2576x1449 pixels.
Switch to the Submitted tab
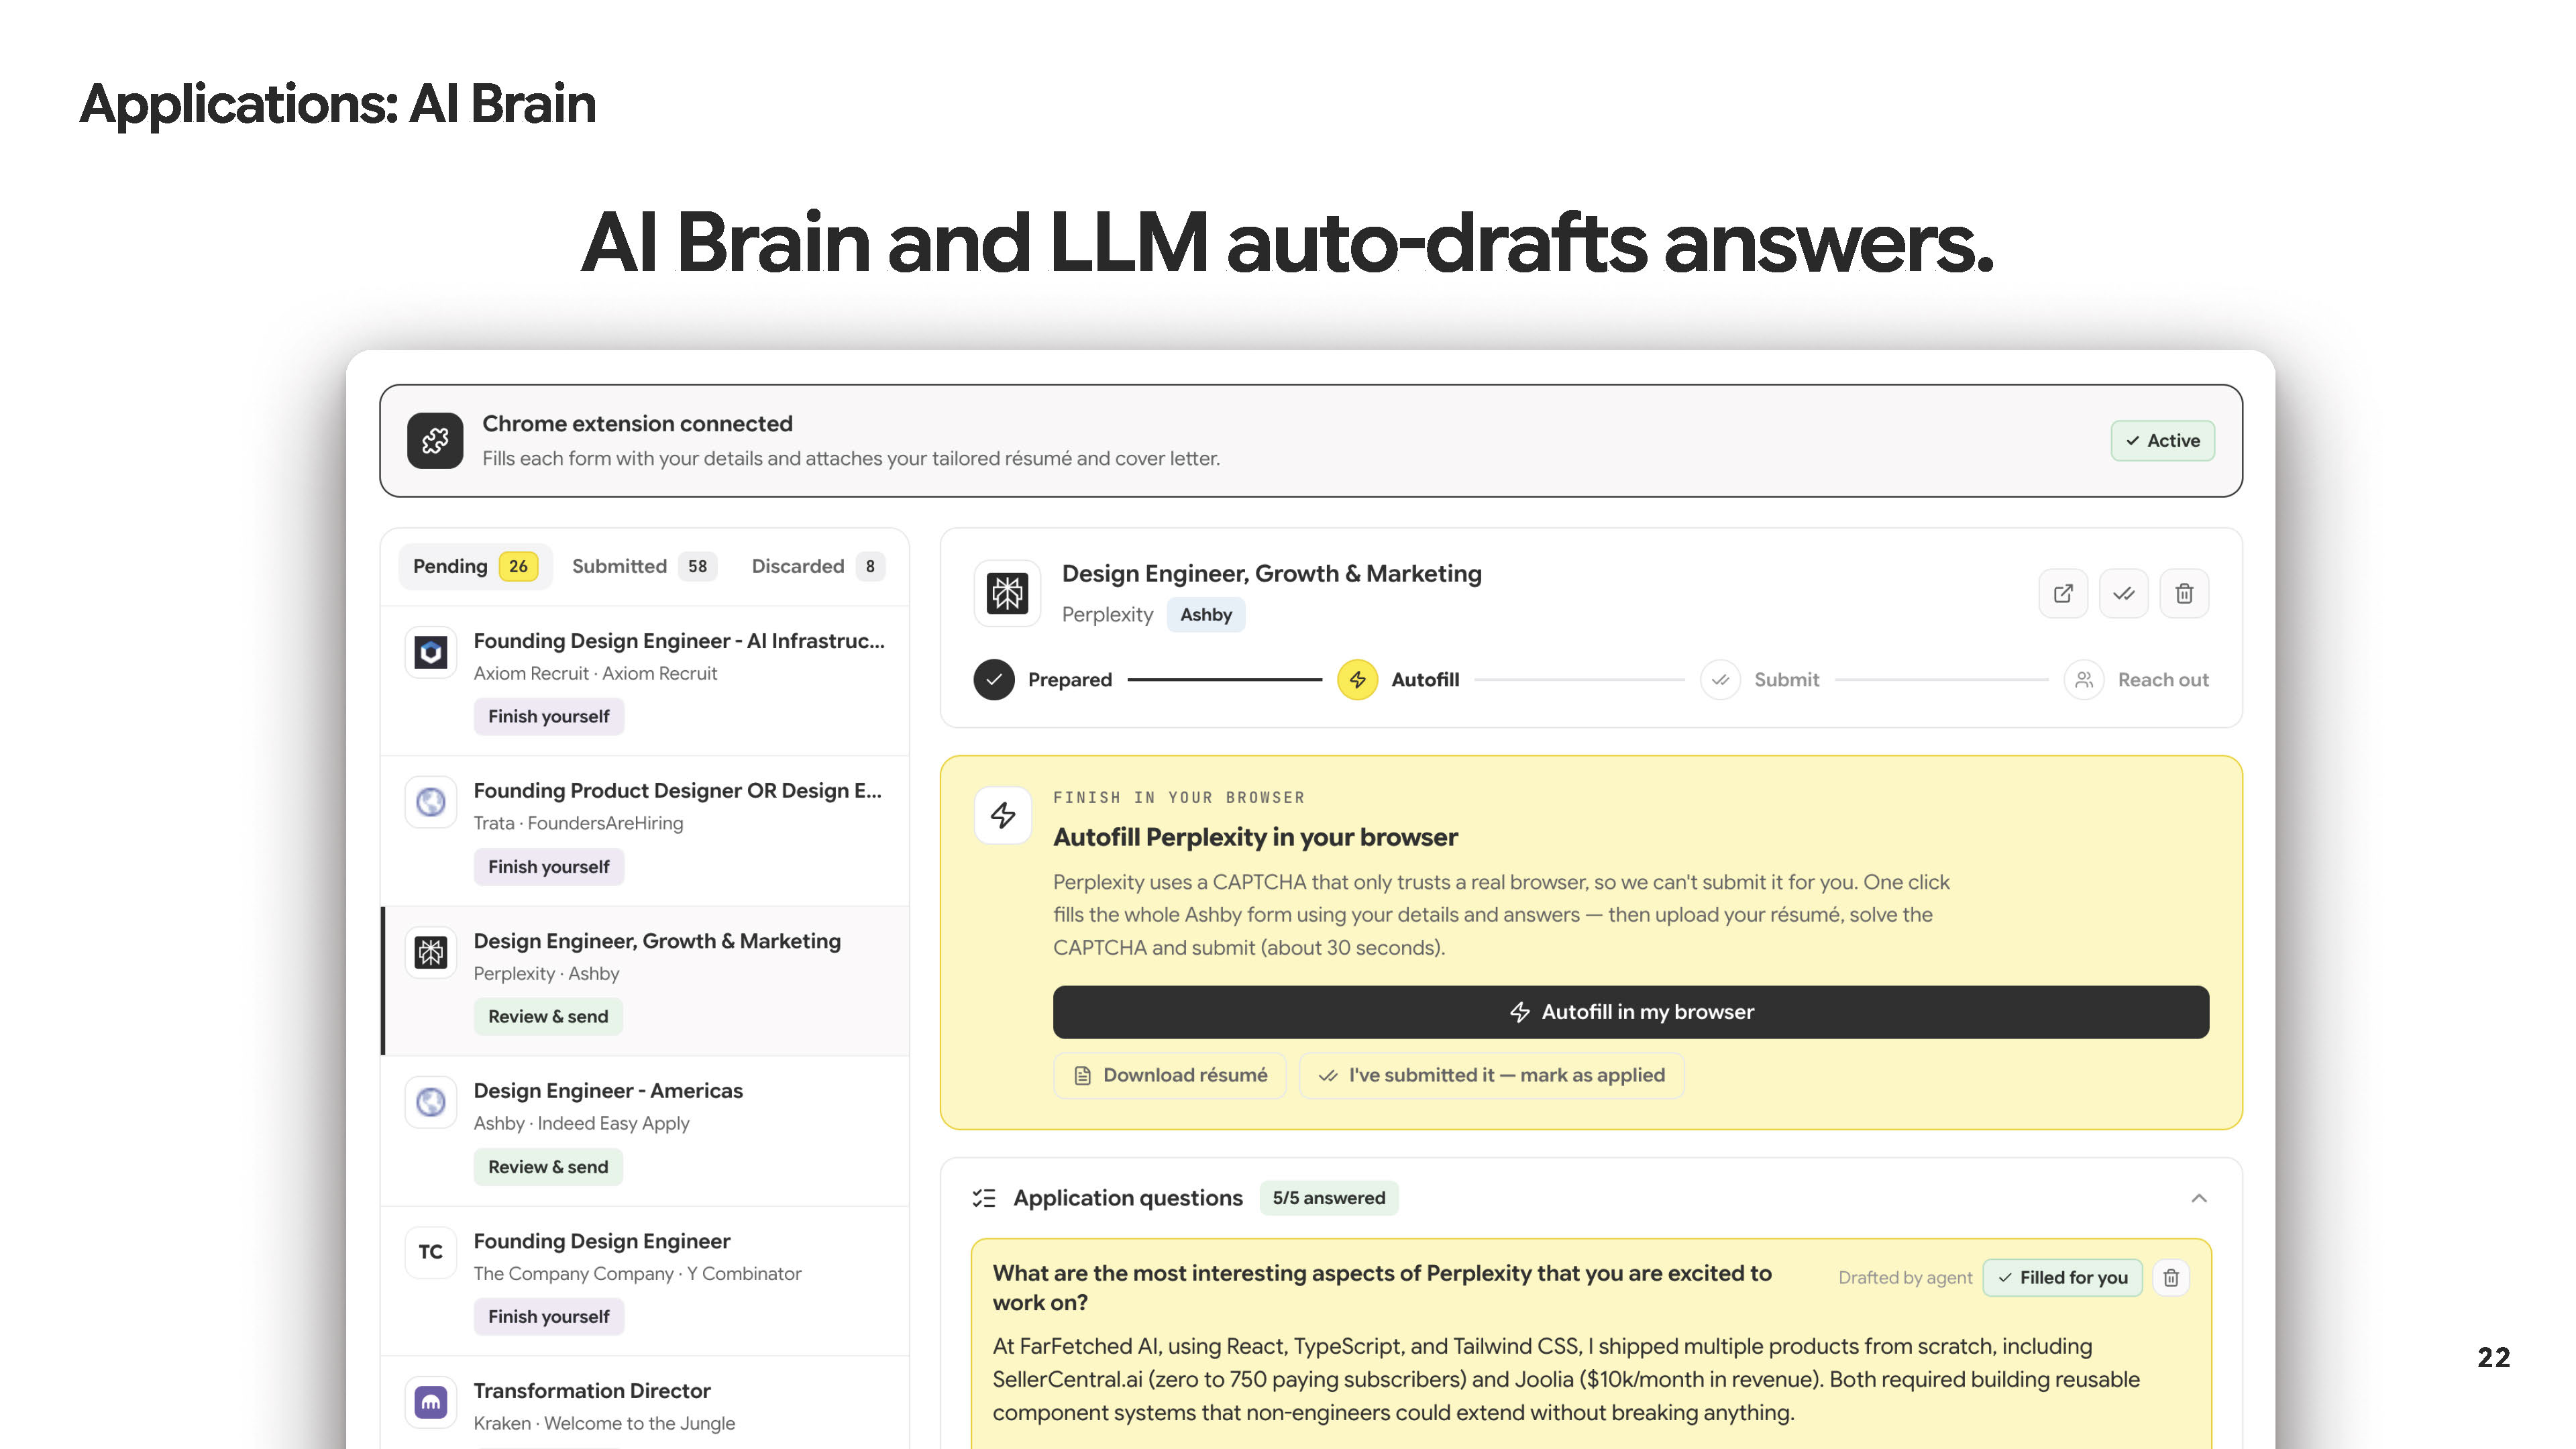tap(644, 566)
